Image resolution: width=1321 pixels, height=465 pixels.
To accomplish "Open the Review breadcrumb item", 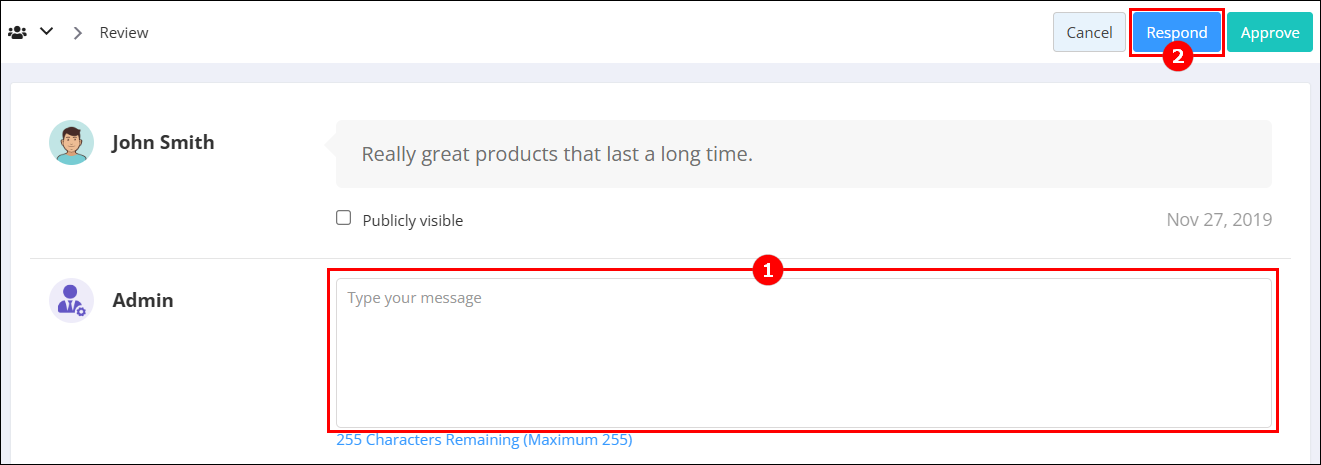I will point(124,33).
